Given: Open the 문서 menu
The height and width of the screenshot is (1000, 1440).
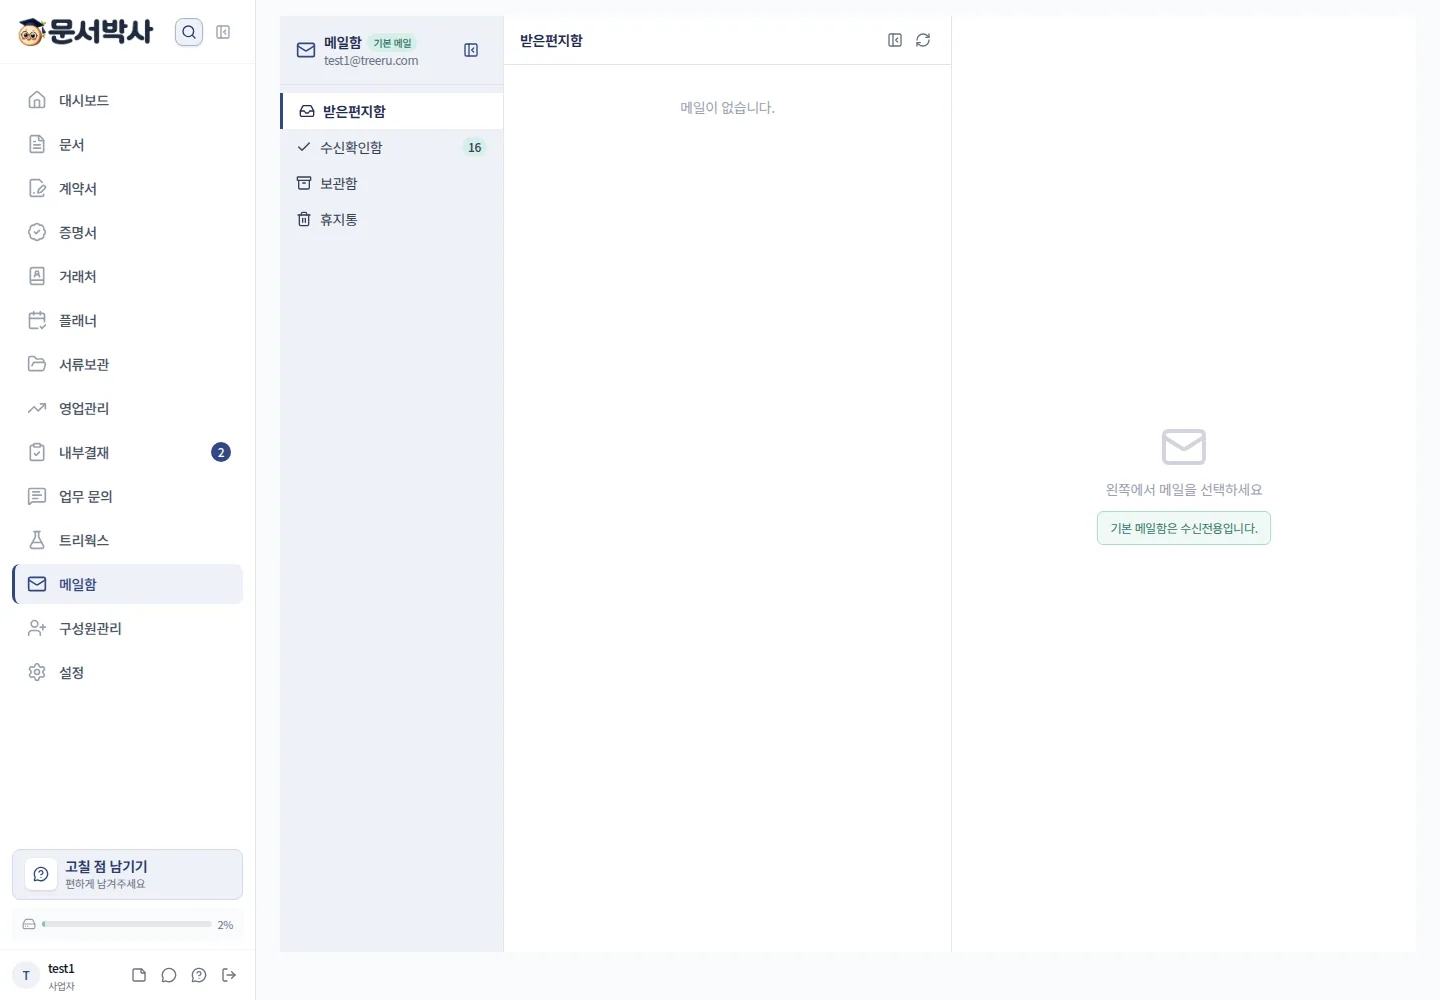Looking at the screenshot, I should 127,144.
